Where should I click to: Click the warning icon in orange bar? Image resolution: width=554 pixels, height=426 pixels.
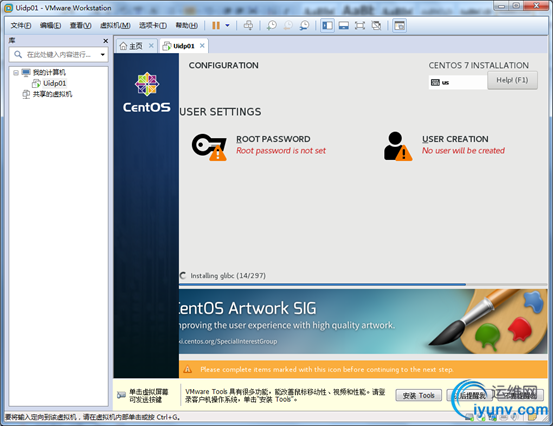188,369
